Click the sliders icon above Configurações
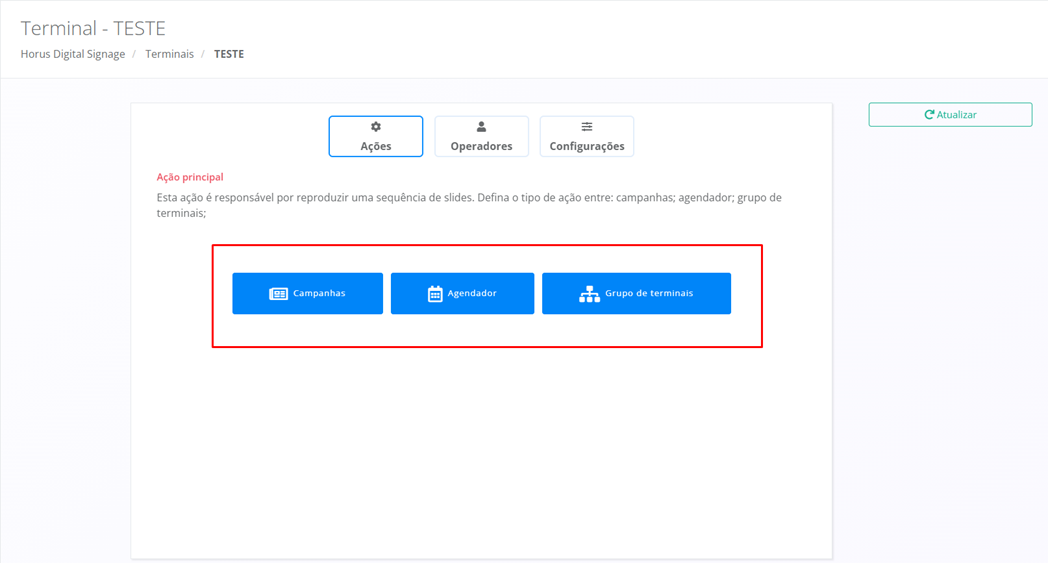Image resolution: width=1048 pixels, height=563 pixels. point(587,127)
